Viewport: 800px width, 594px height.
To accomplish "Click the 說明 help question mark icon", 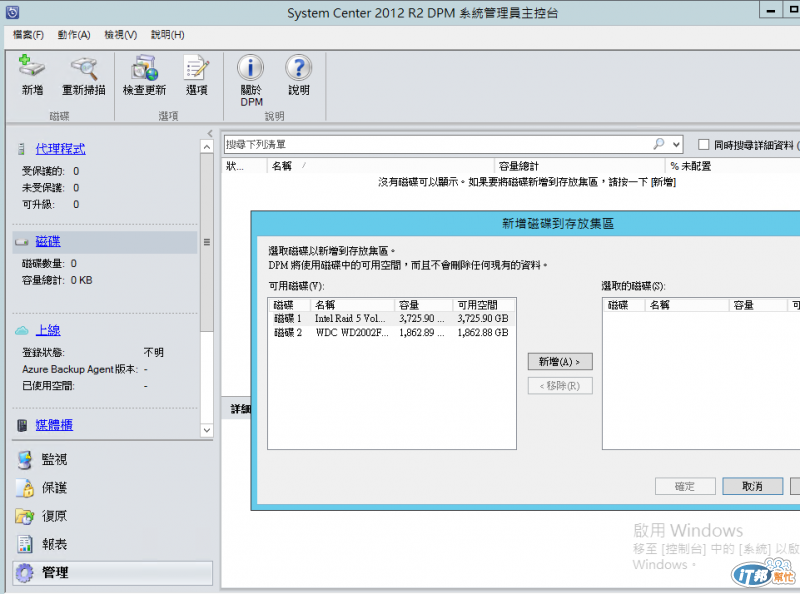I will pos(298,67).
